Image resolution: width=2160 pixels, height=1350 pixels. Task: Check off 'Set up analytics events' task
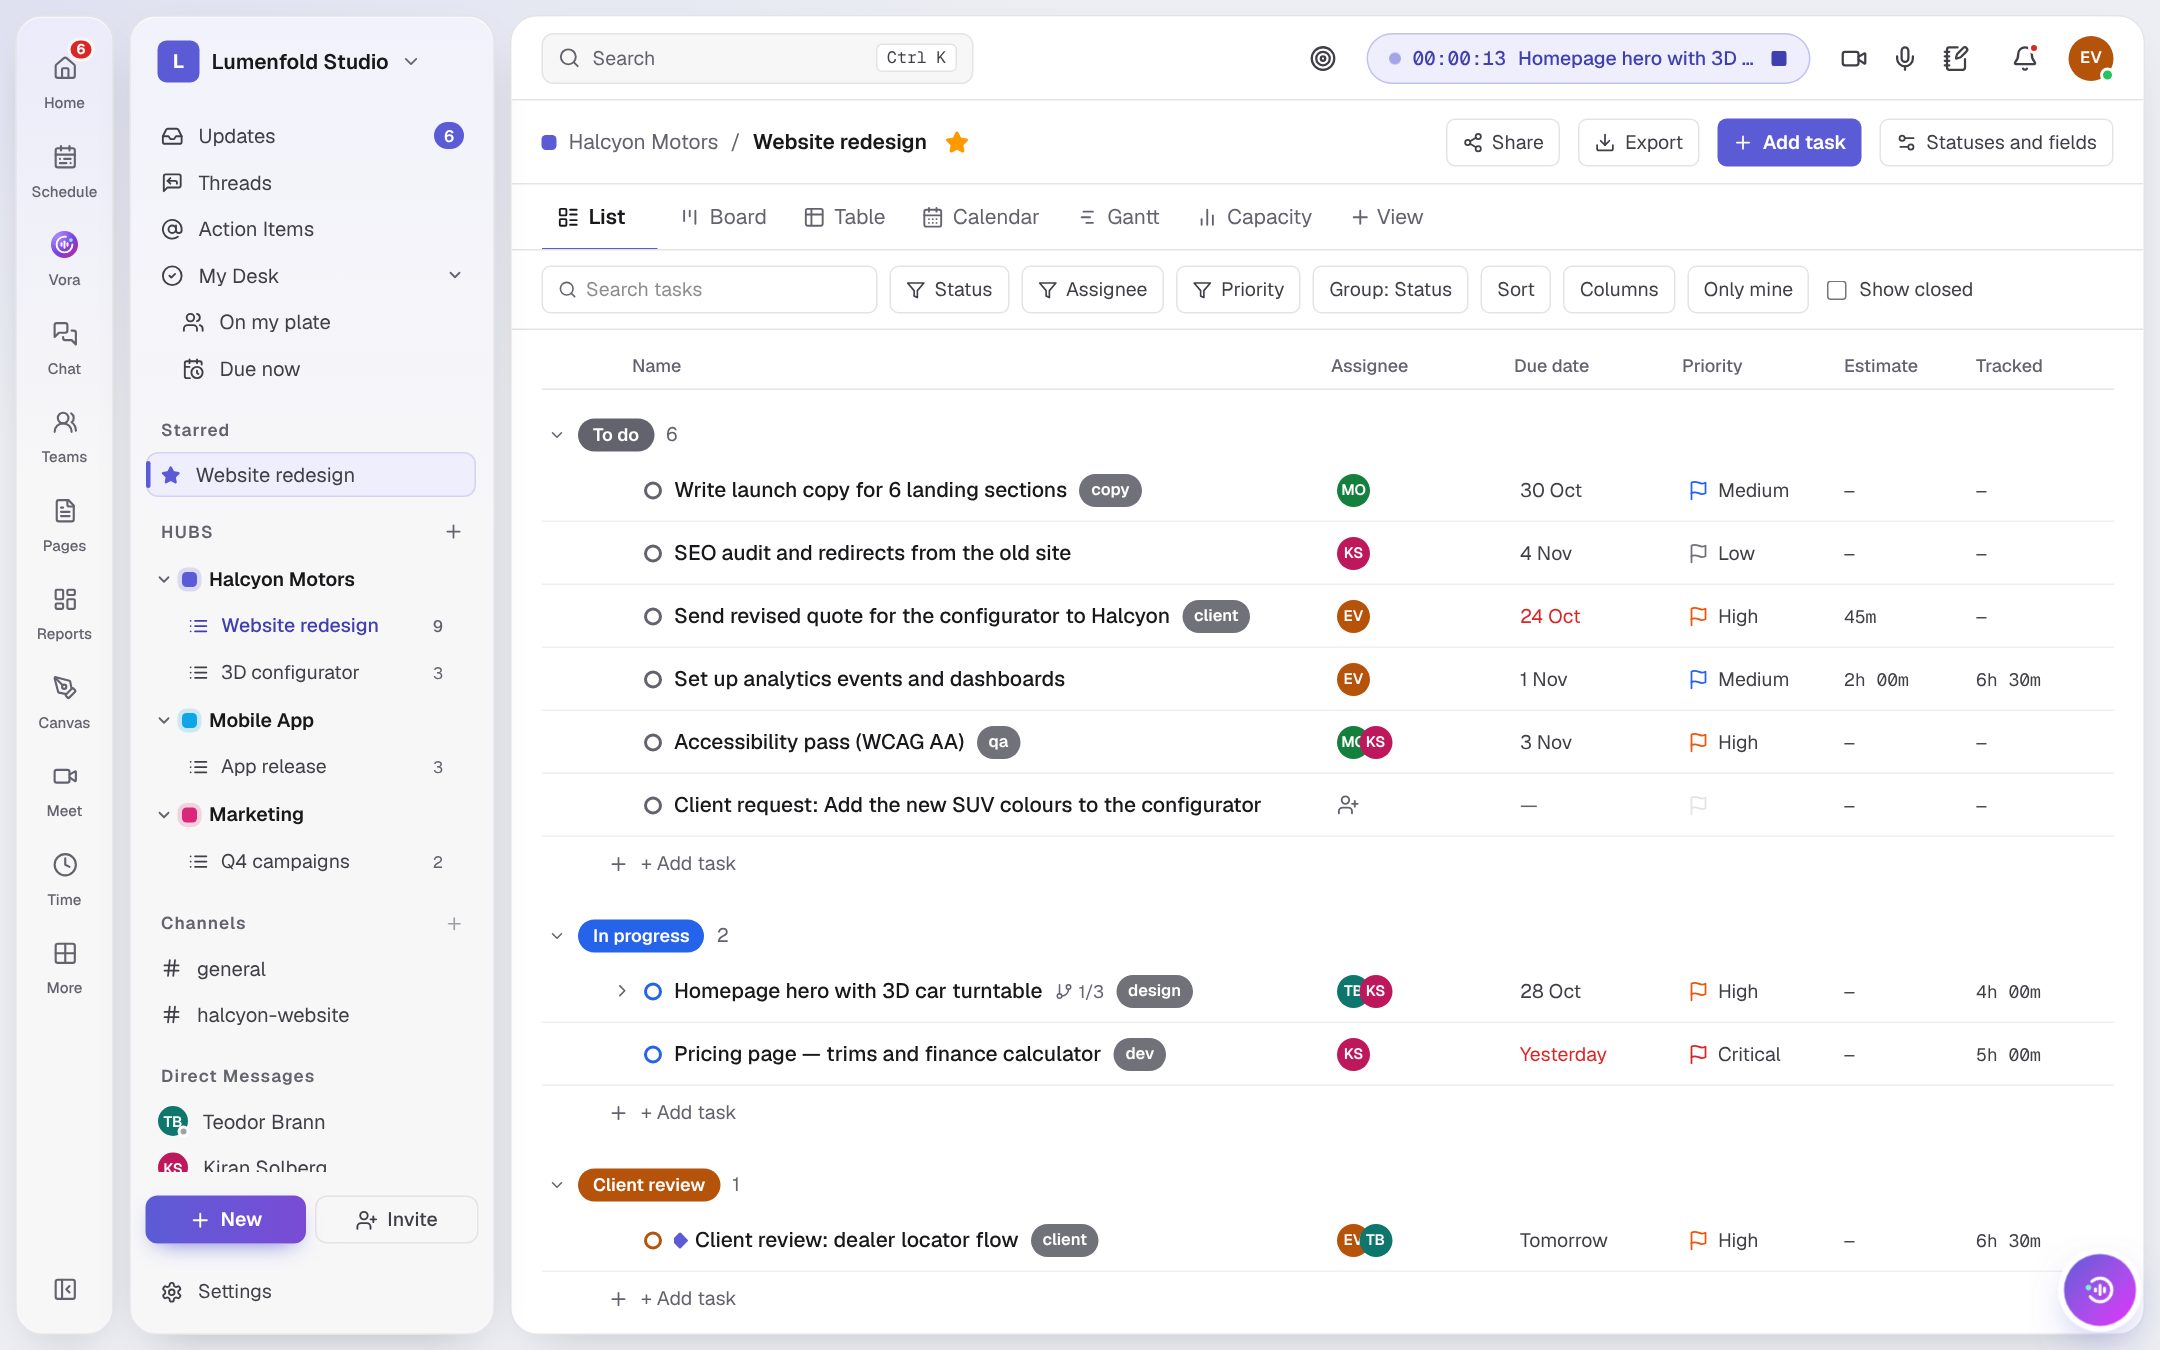coord(653,679)
